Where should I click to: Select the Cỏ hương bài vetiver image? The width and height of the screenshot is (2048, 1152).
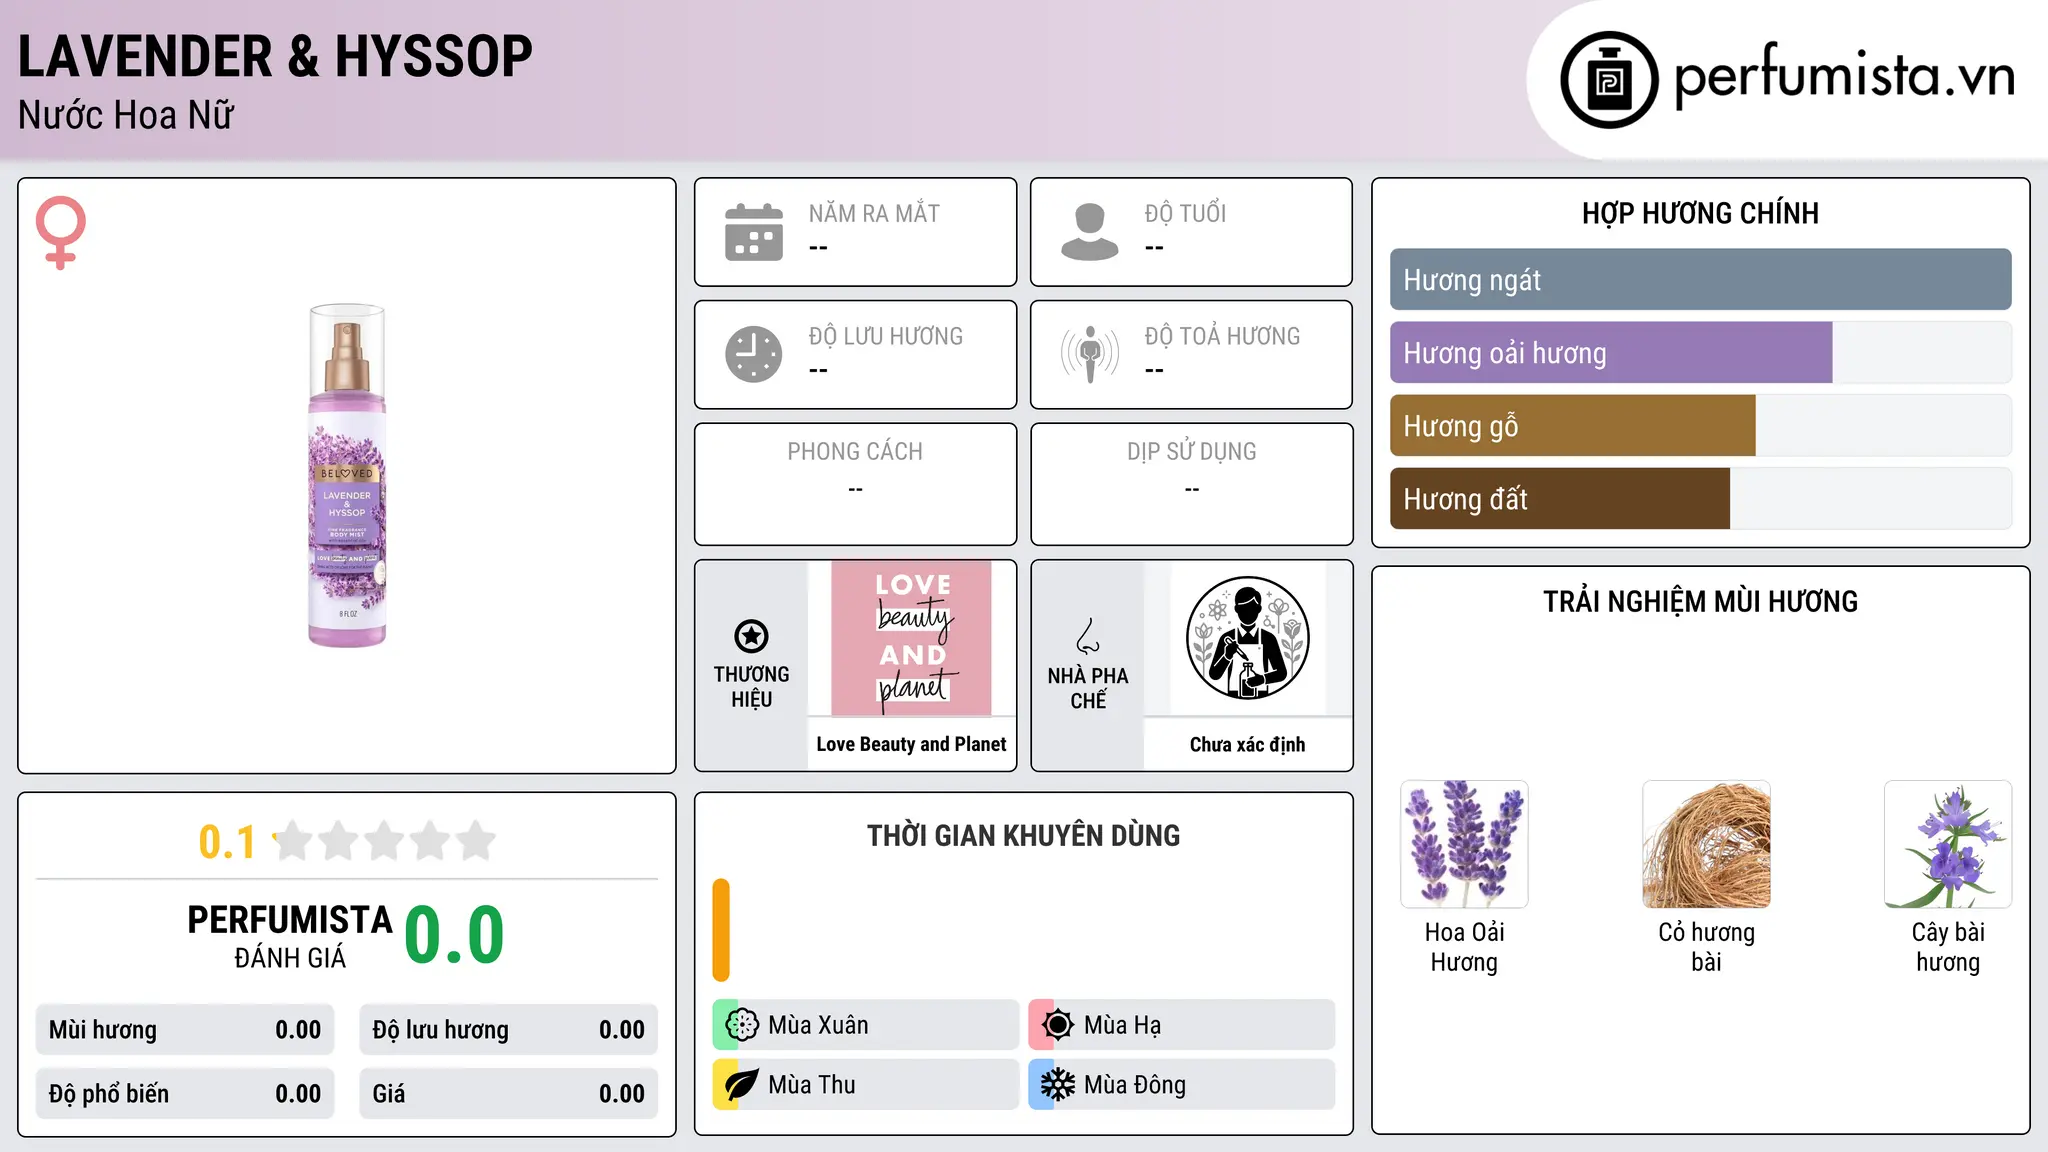point(1706,844)
